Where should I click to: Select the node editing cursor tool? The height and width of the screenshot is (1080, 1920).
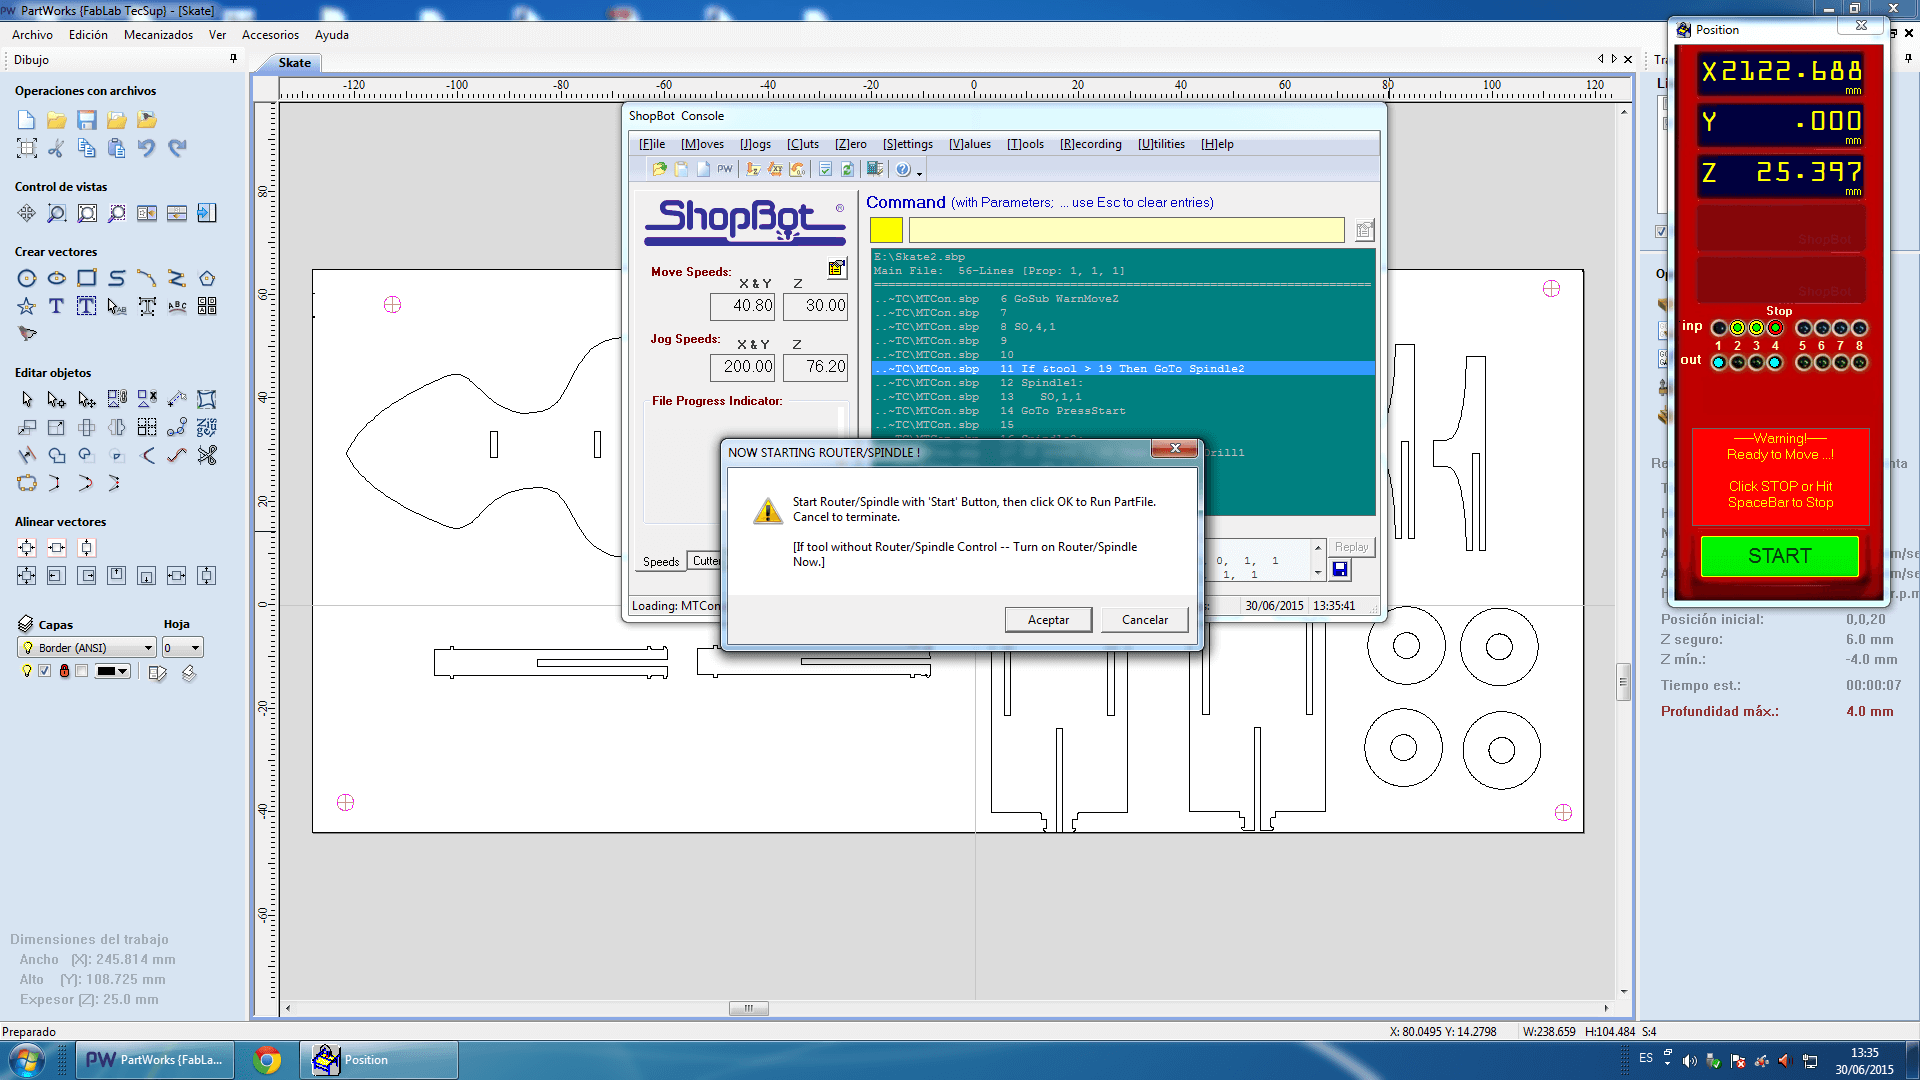pyautogui.click(x=57, y=399)
